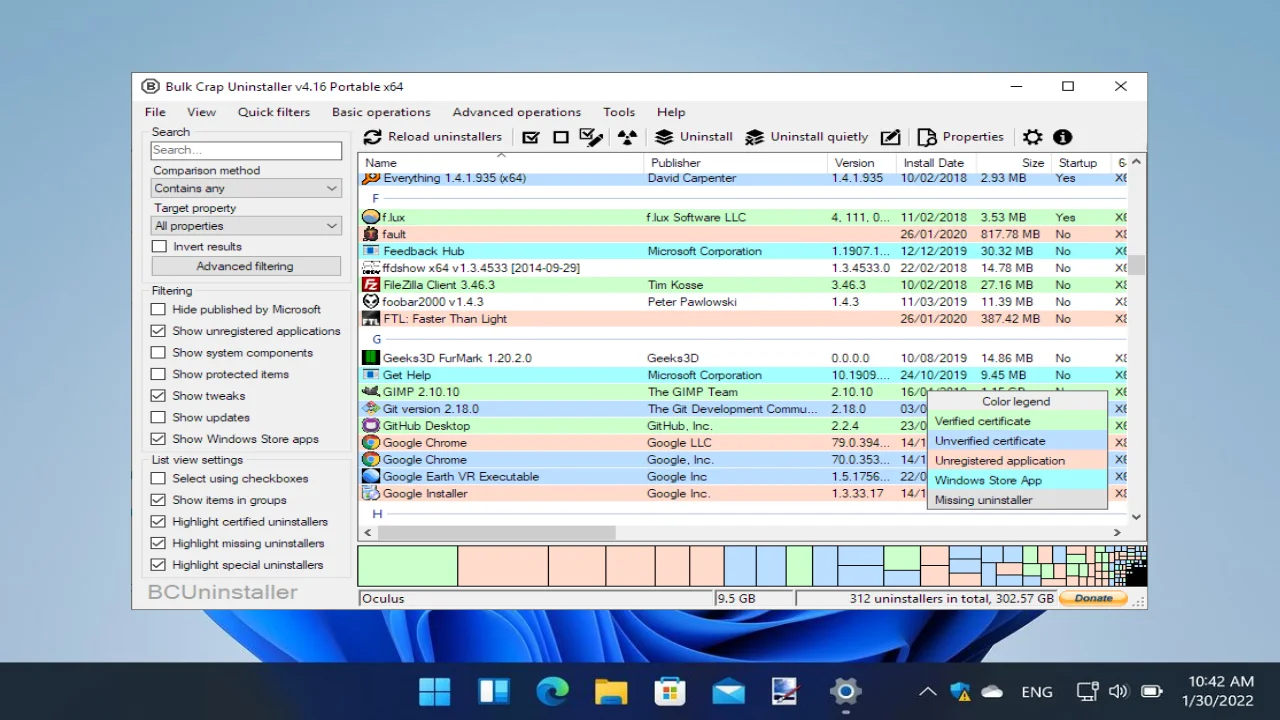Click inside the Search input field
The image size is (1280, 720).
(x=246, y=150)
